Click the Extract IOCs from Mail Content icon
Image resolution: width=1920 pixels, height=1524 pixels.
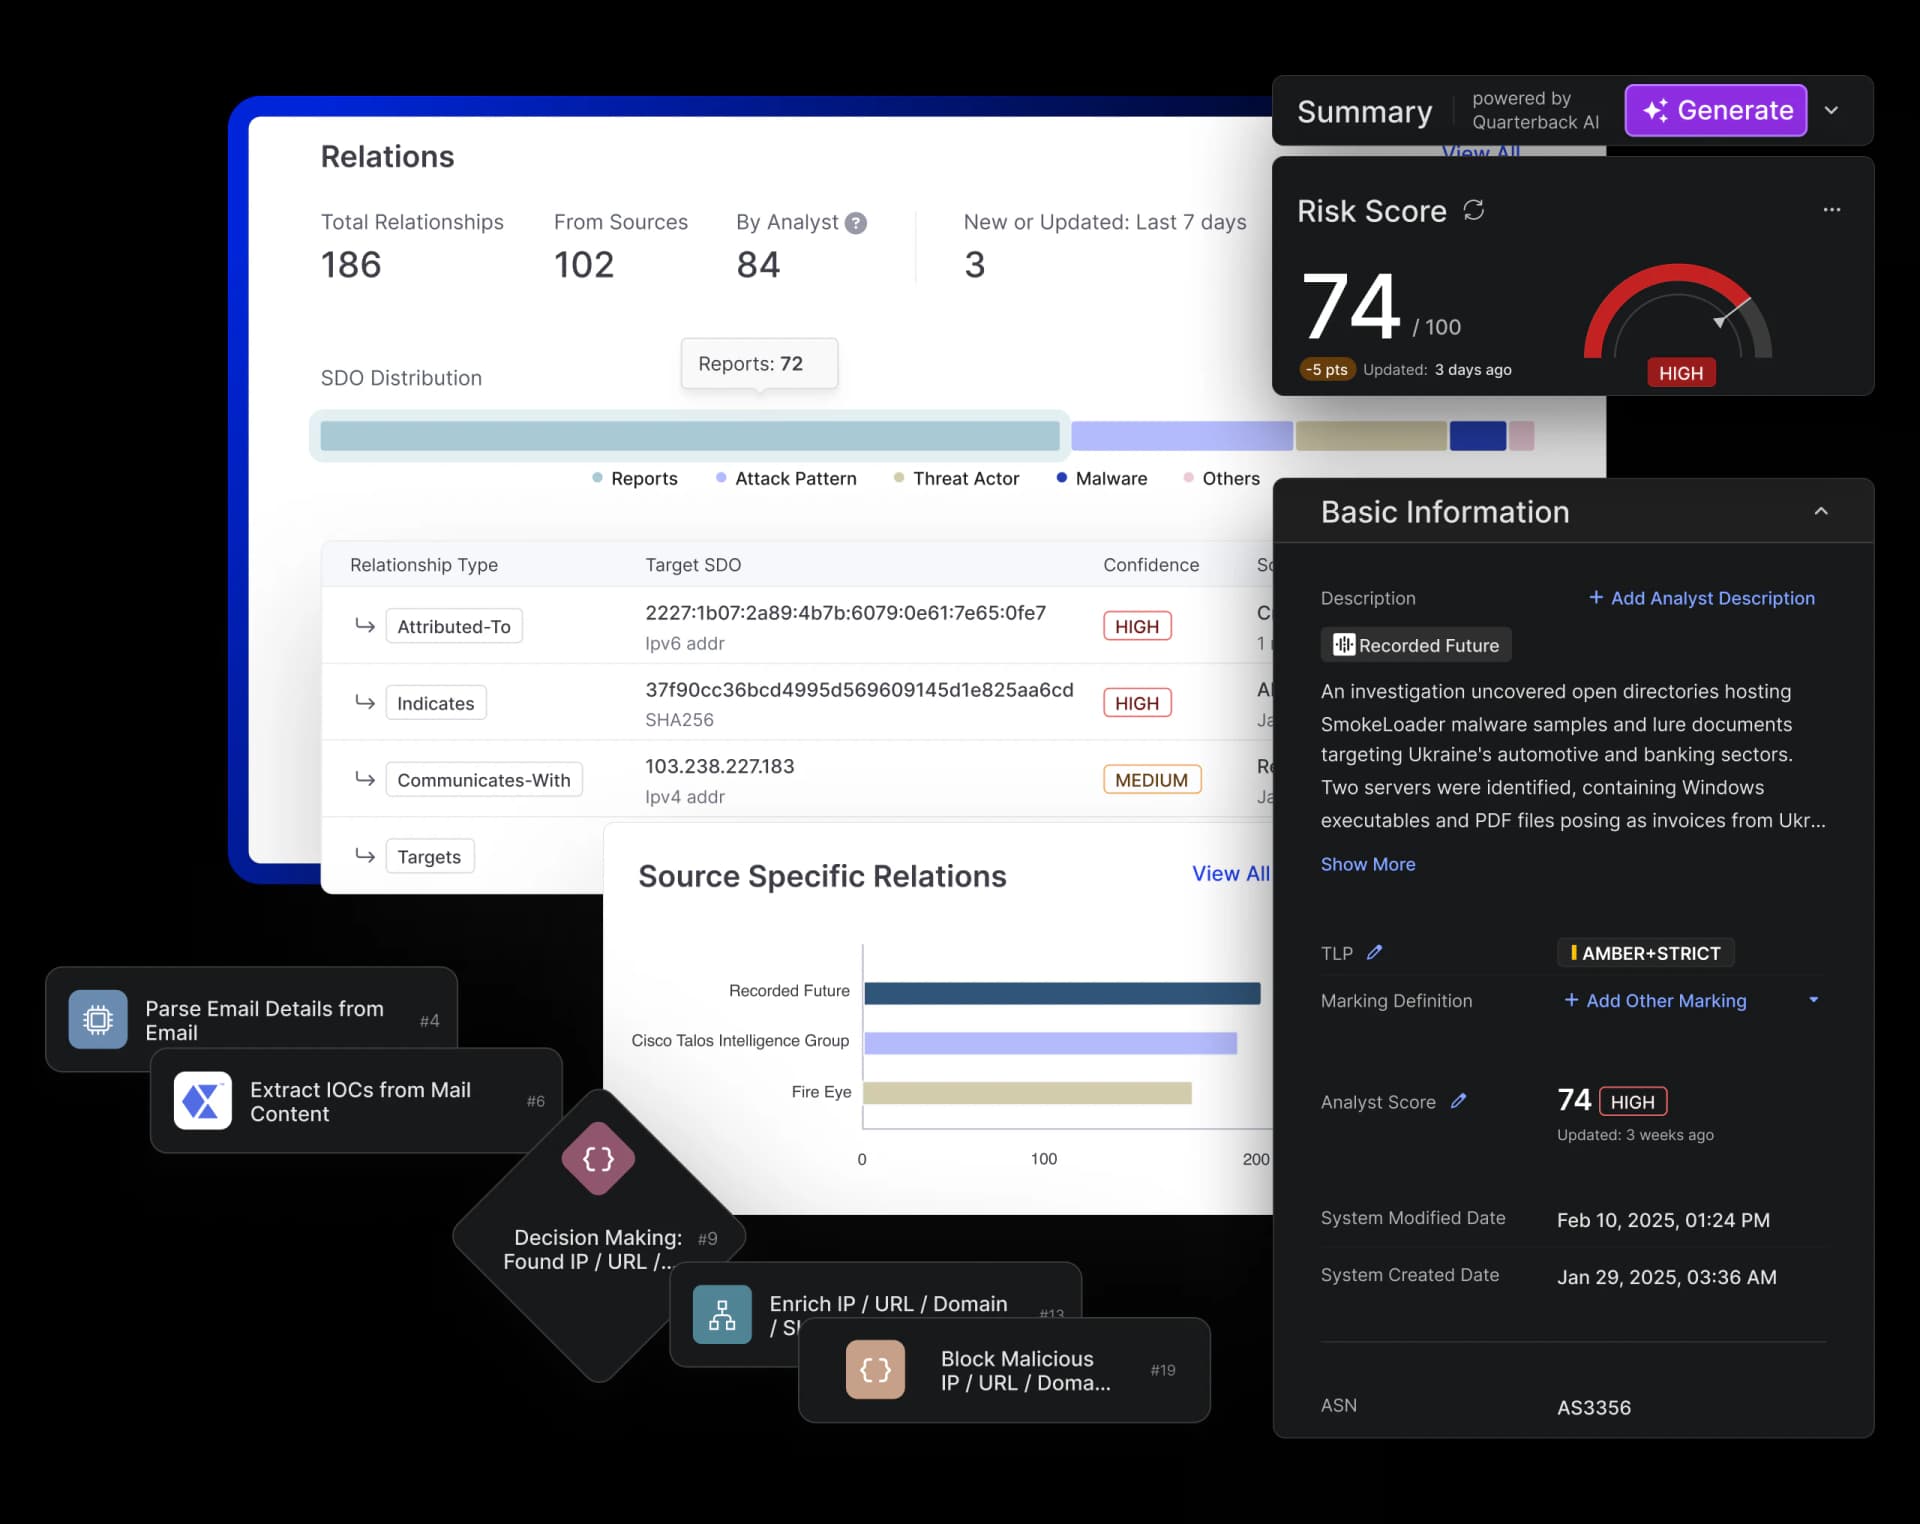[x=203, y=1100]
